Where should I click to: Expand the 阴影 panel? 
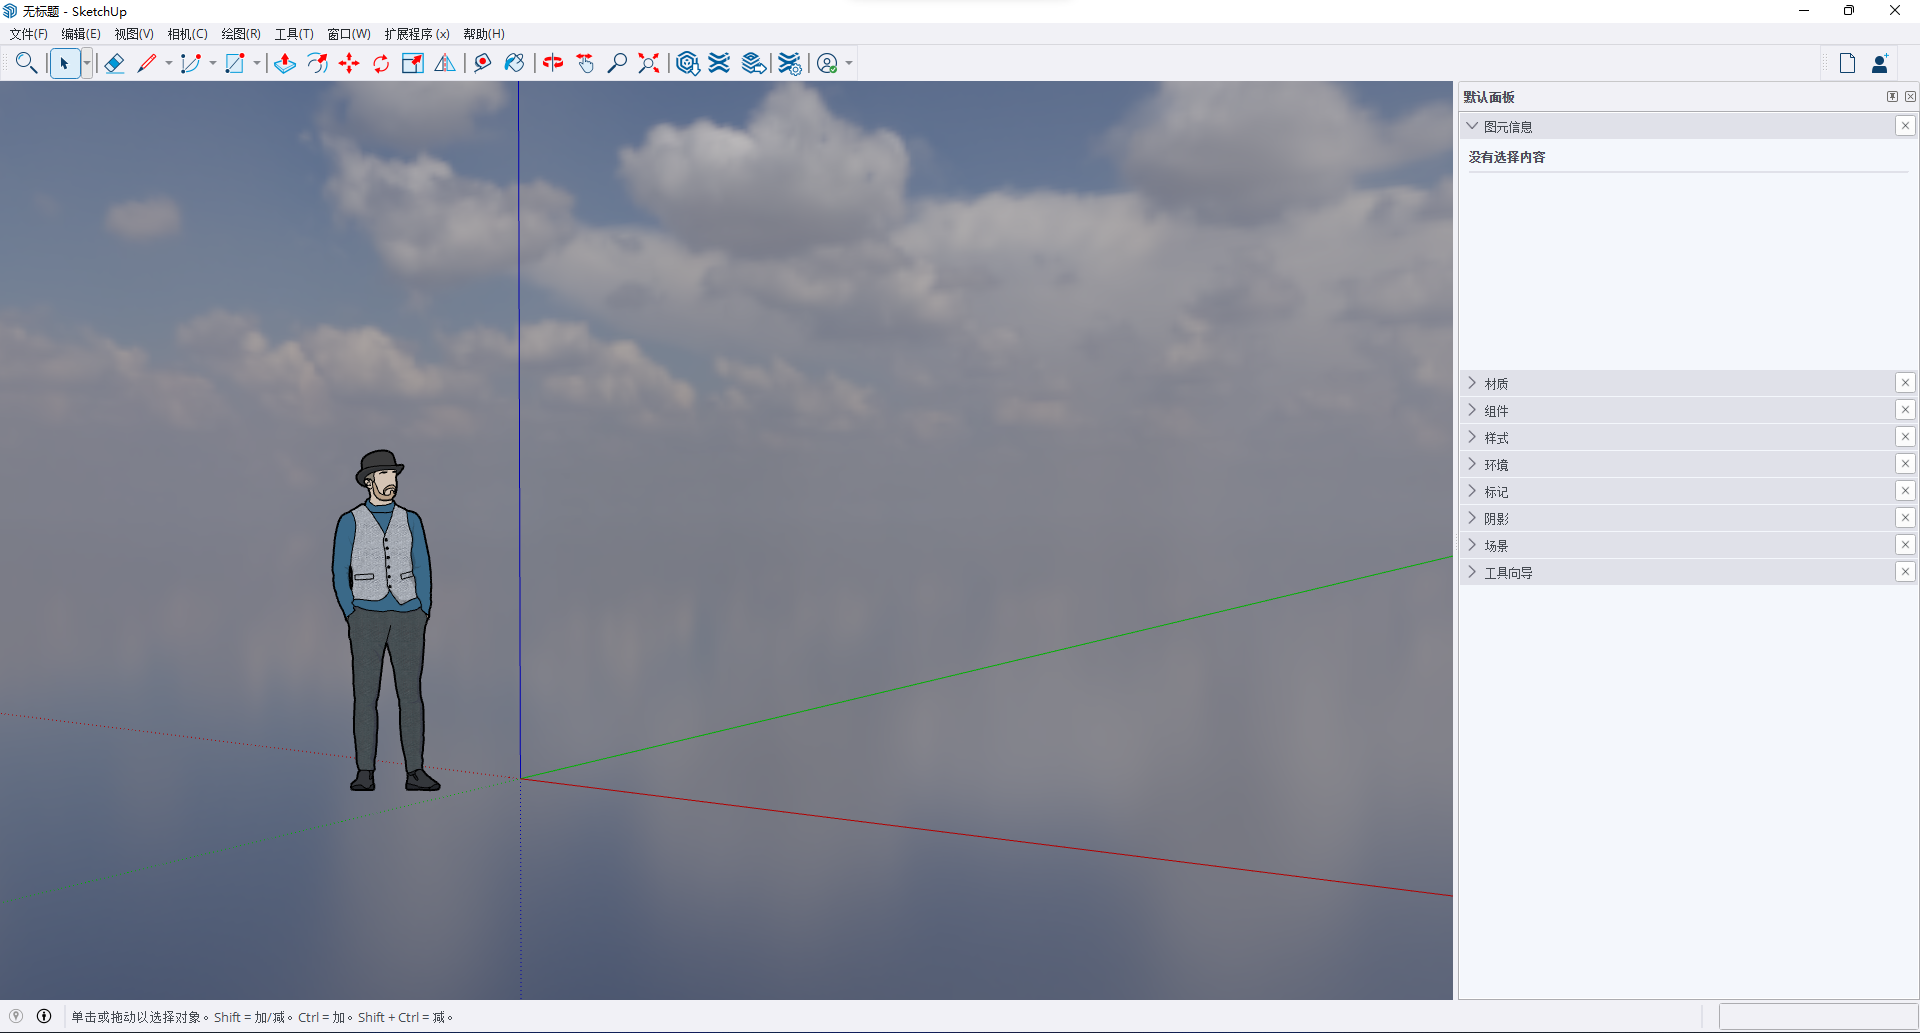(x=1496, y=519)
